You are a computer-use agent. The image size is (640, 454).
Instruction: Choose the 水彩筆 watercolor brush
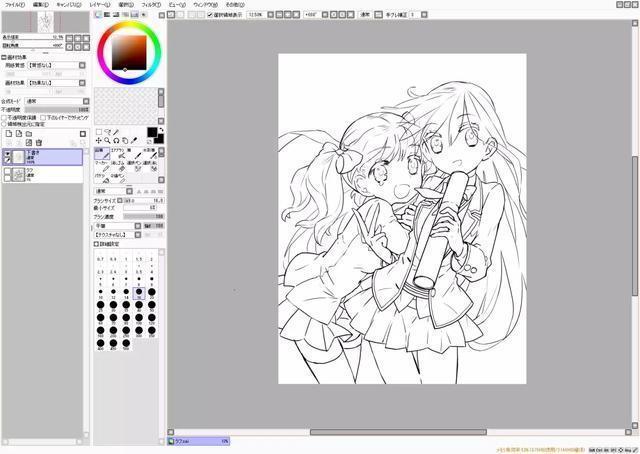tap(149, 153)
